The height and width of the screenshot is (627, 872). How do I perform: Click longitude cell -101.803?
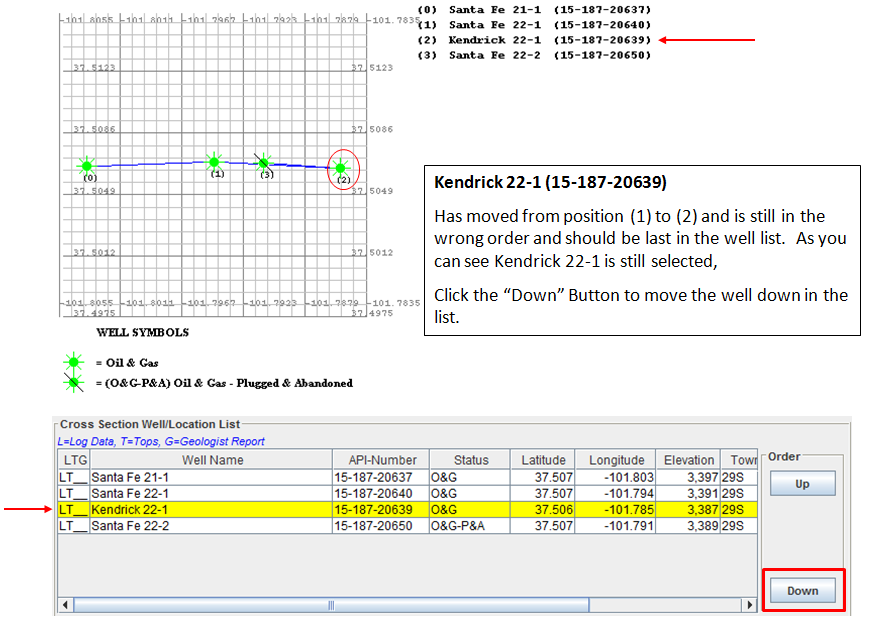(615, 477)
